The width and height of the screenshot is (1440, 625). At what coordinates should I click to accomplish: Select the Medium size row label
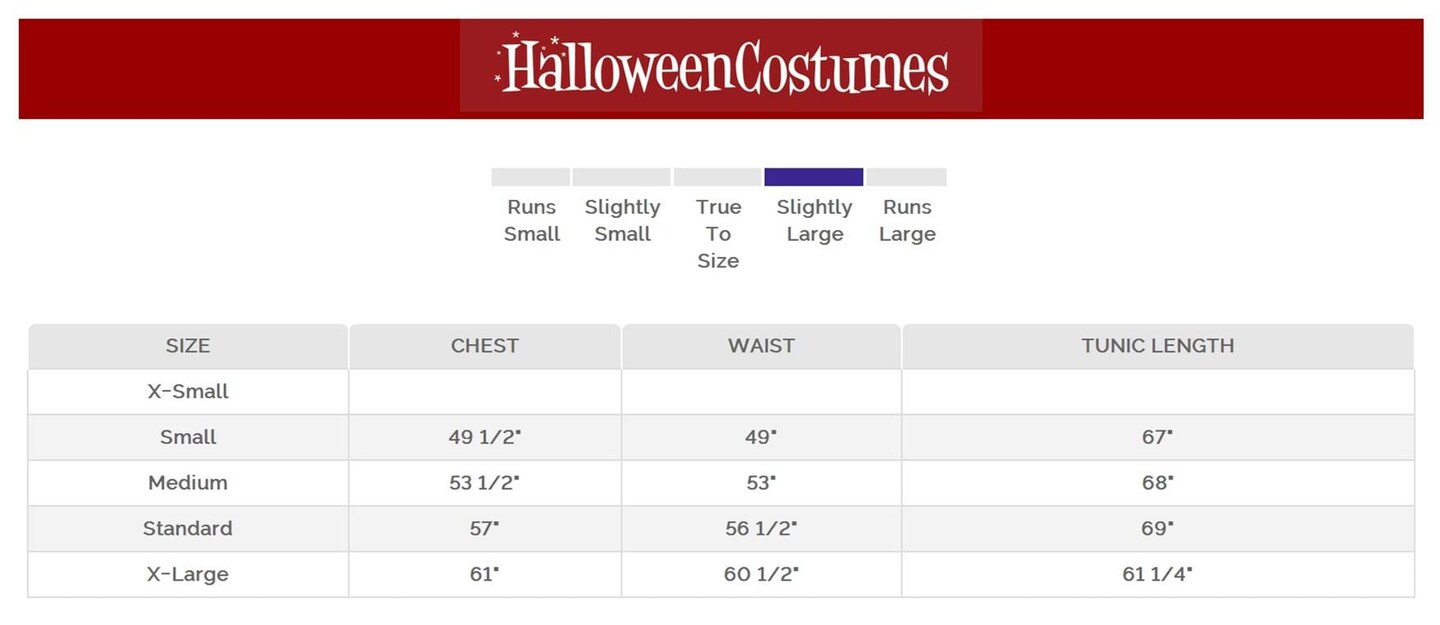coord(188,483)
